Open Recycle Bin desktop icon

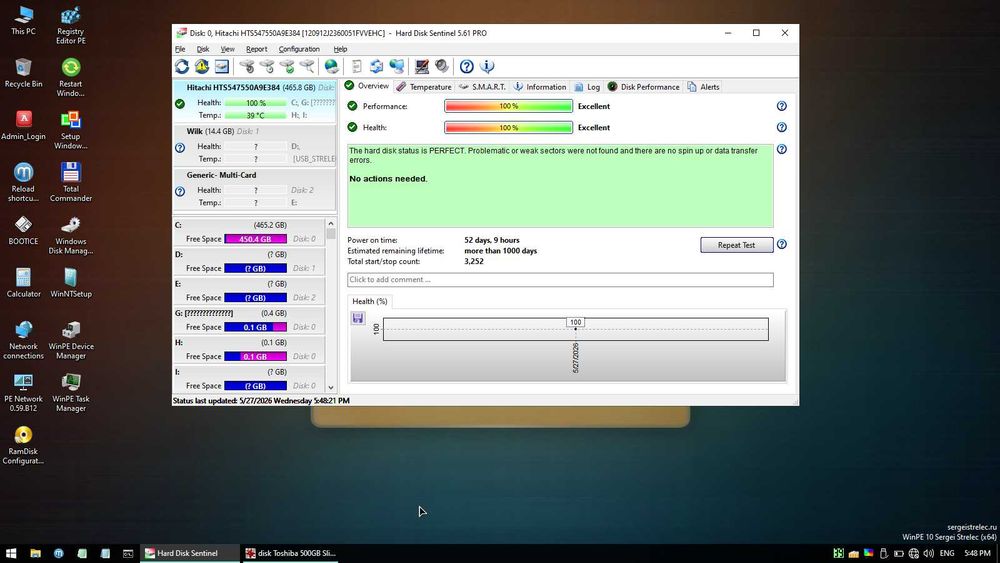[24, 73]
